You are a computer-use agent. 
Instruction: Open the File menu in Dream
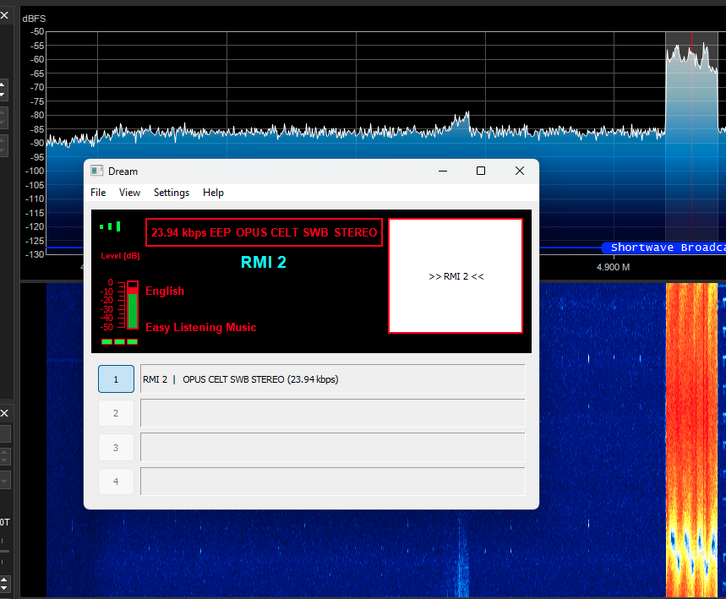pos(98,193)
